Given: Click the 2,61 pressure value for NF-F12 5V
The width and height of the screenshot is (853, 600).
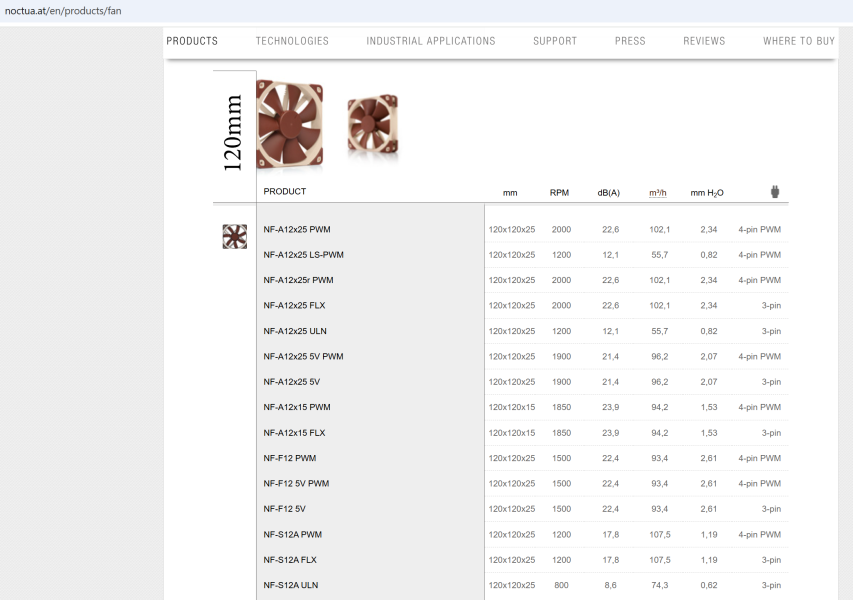Looking at the screenshot, I should coord(709,509).
